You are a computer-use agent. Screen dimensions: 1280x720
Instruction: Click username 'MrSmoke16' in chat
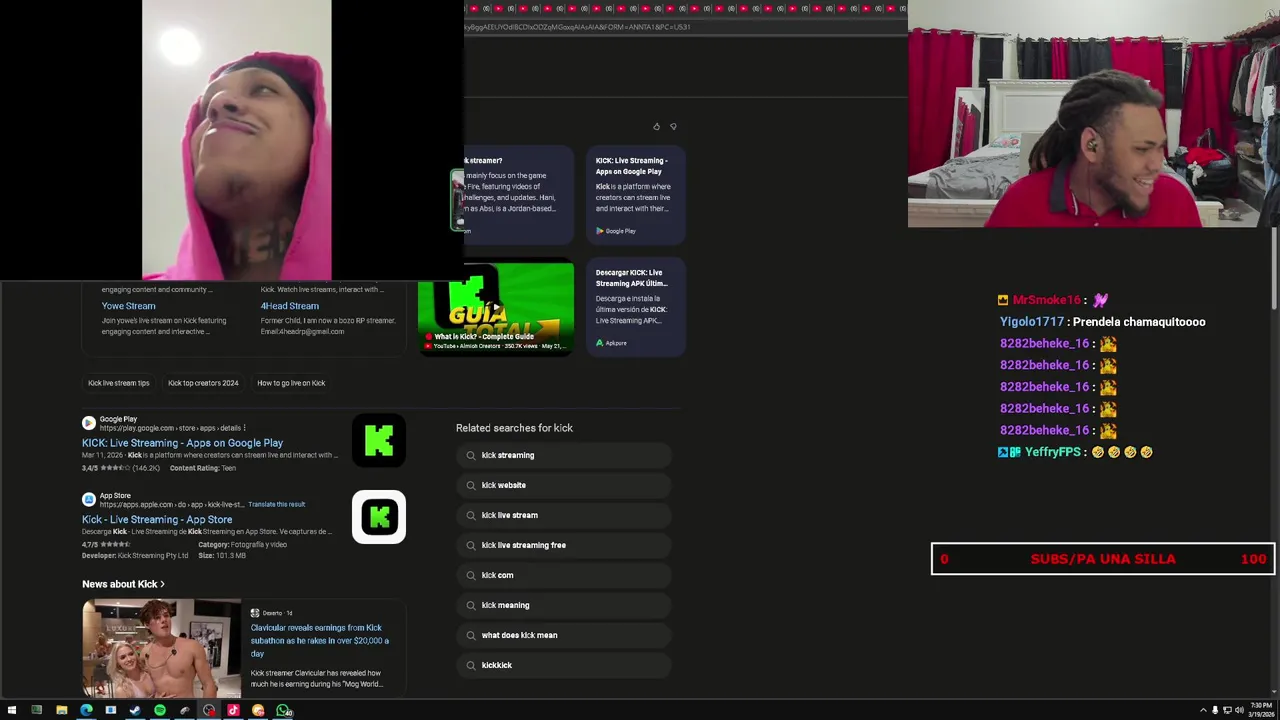pos(1047,300)
